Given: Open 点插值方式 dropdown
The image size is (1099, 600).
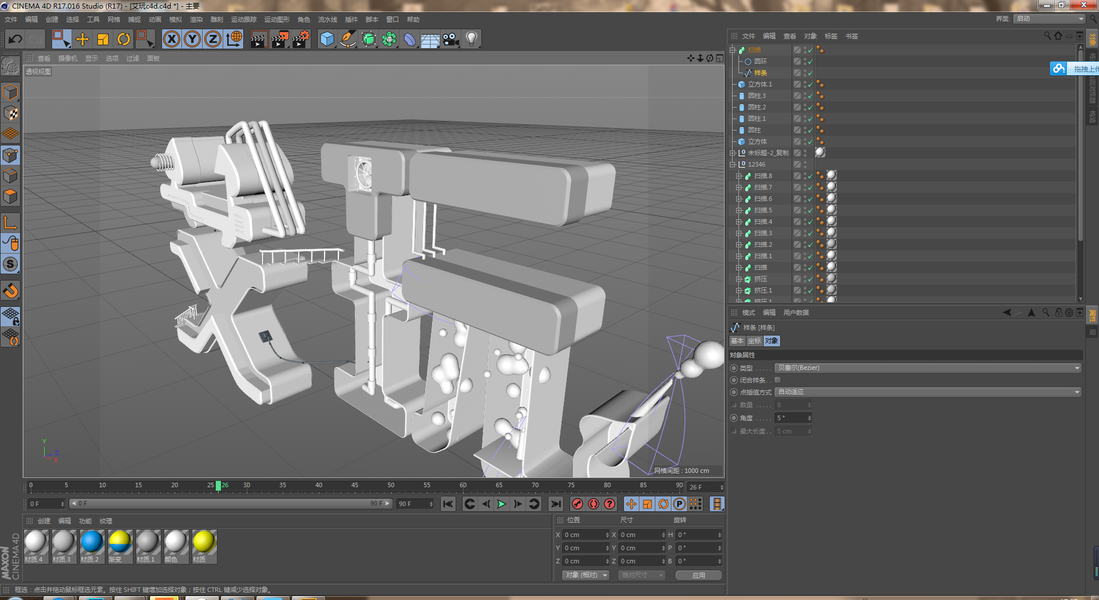Looking at the screenshot, I should point(928,392).
